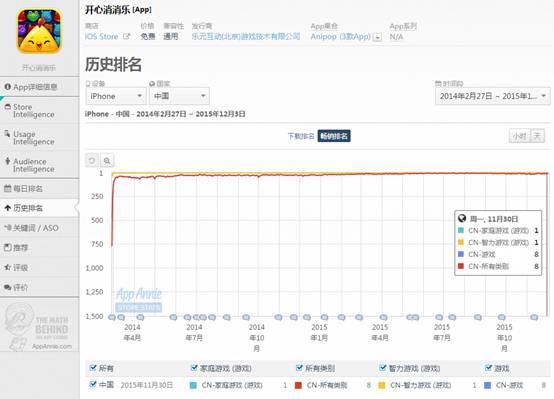
Task: Toggle the 家庭游戏 (游戏) checkbox
Action: pyautogui.click(x=194, y=368)
